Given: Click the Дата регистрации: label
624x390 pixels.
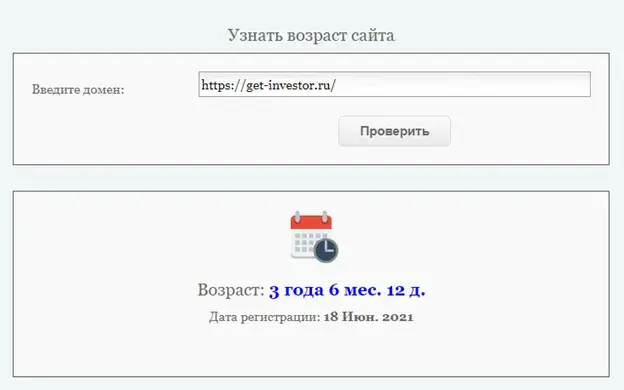Looking at the screenshot, I should click(x=265, y=317).
